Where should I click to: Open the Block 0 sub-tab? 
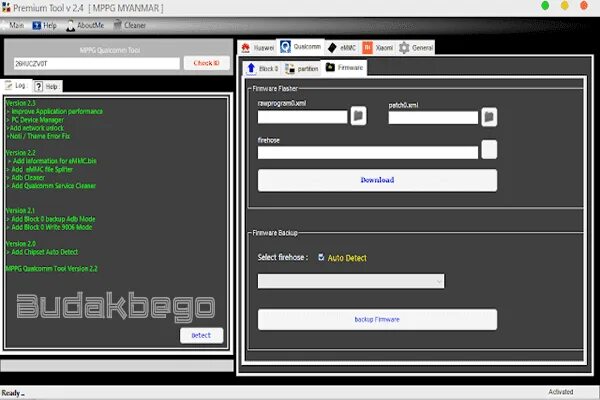tap(262, 69)
